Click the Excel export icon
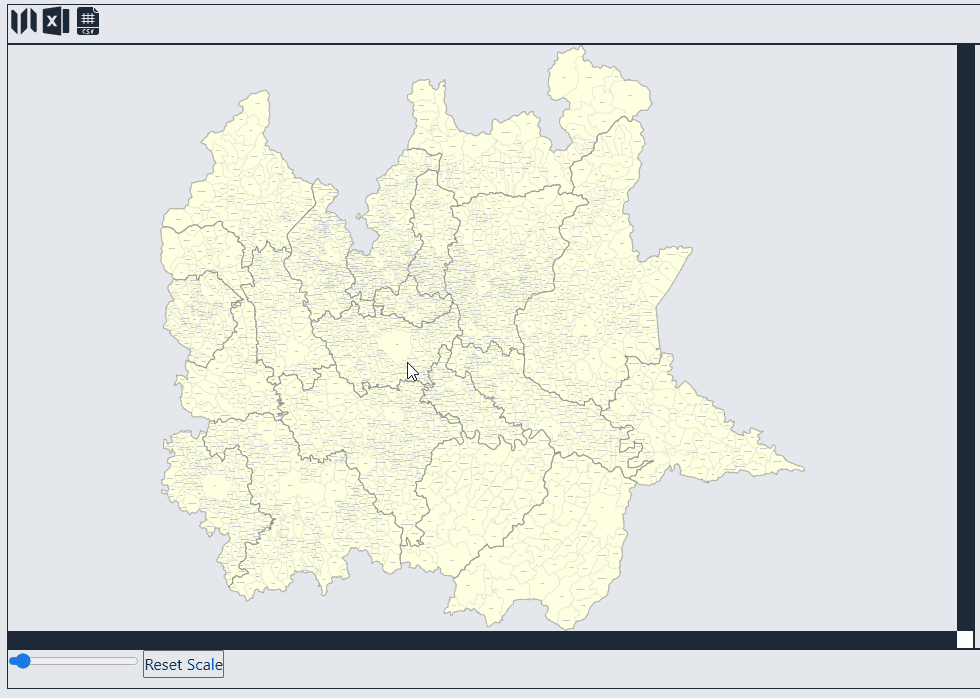This screenshot has height=698, width=980. [56, 21]
